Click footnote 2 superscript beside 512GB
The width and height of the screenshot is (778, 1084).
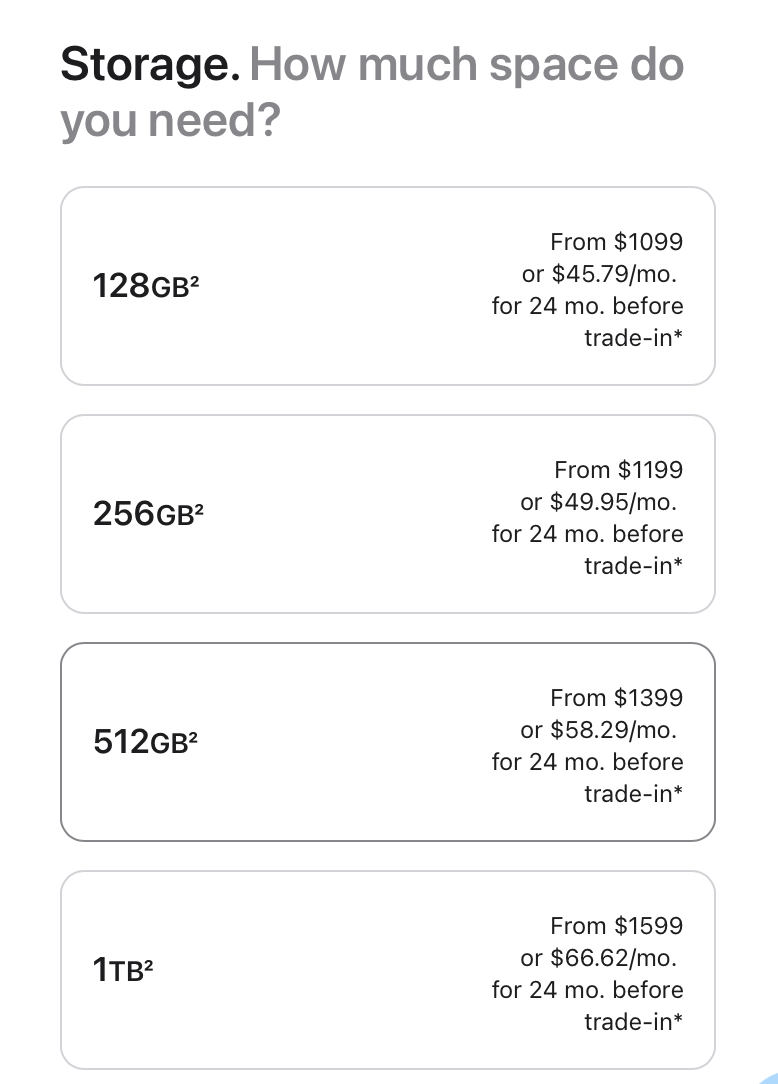coord(193,737)
